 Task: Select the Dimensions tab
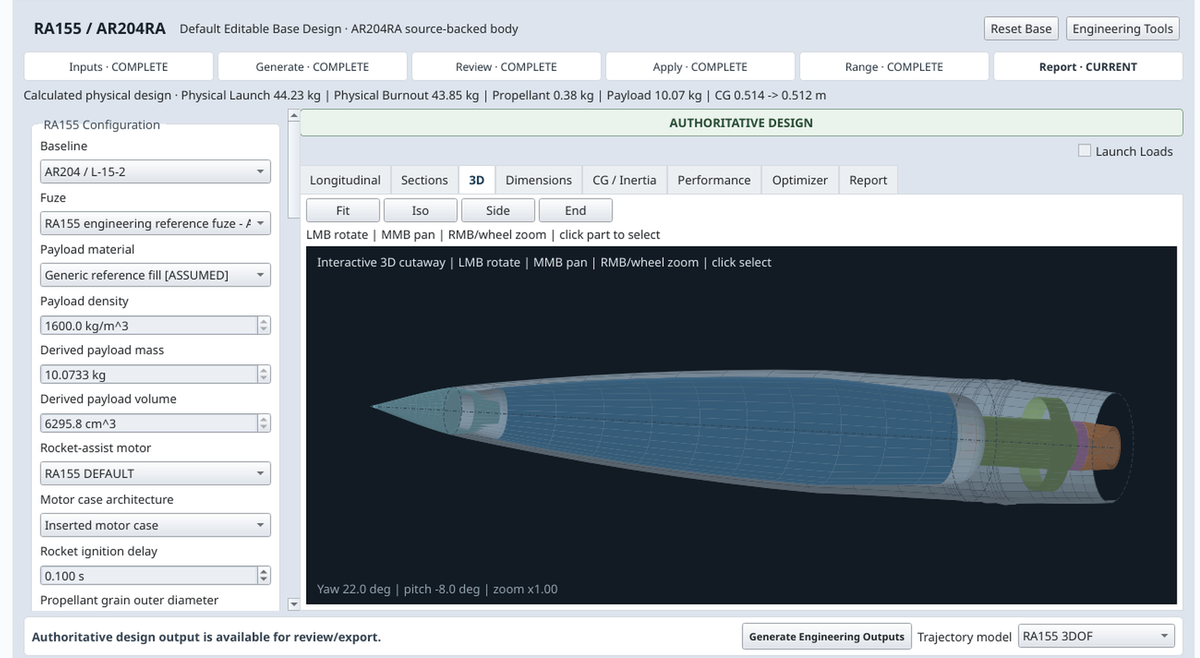[x=538, y=180]
